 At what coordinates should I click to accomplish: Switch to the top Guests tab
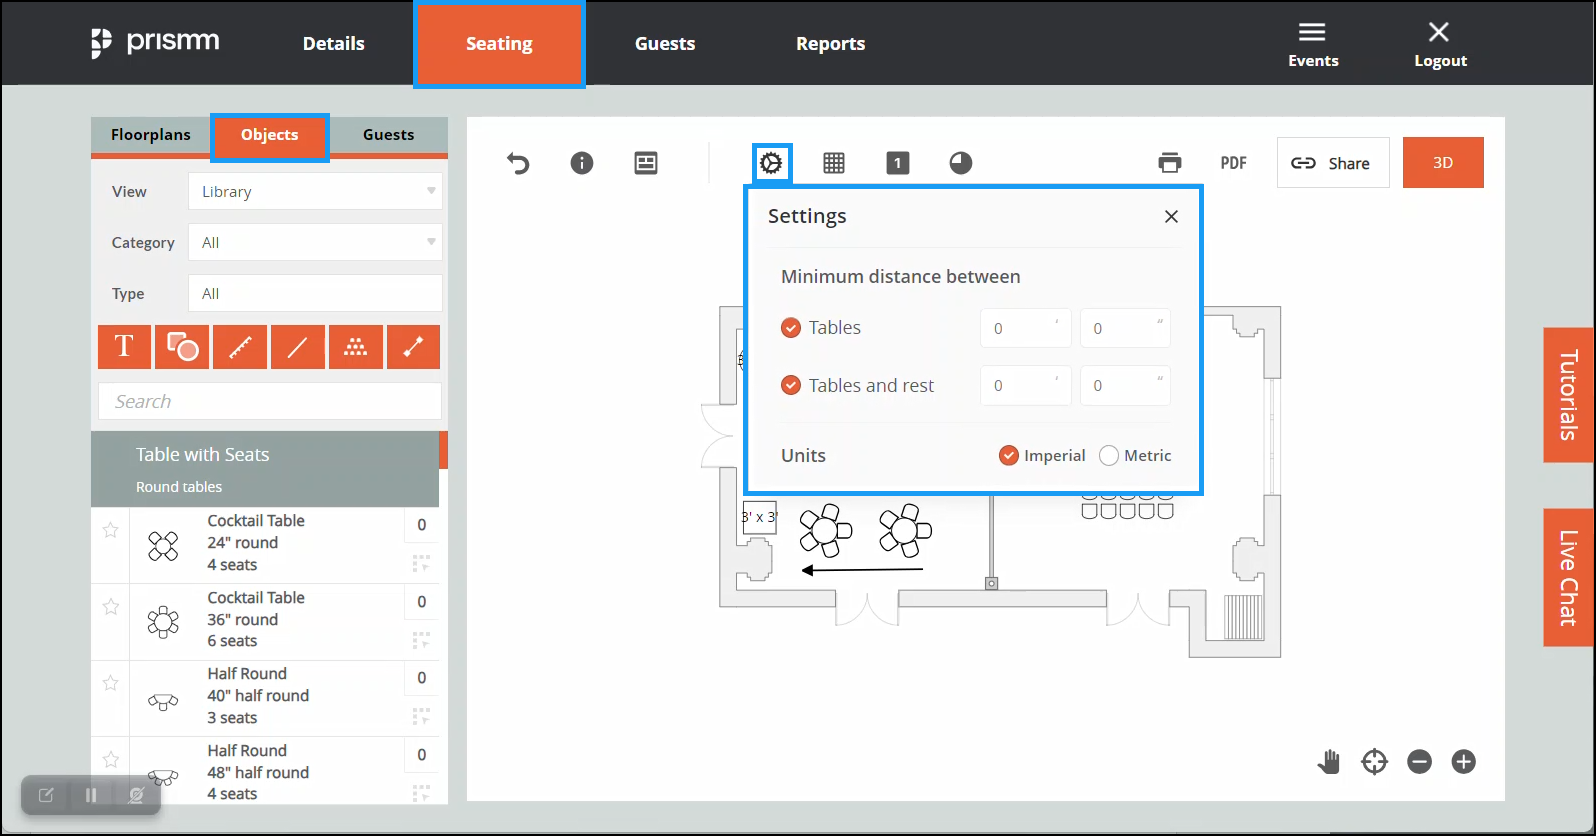coord(665,43)
